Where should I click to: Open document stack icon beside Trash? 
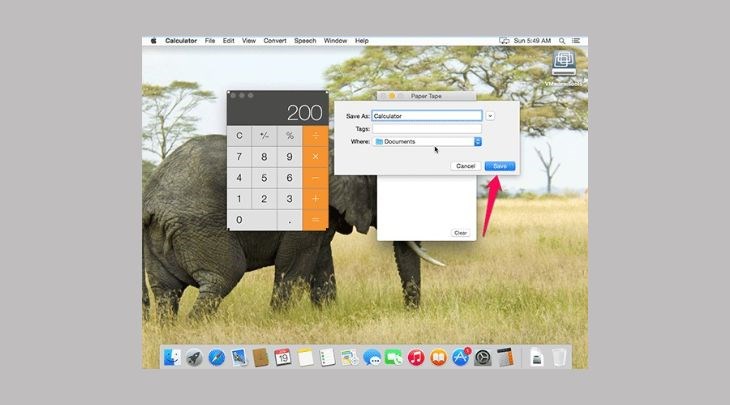coord(536,358)
